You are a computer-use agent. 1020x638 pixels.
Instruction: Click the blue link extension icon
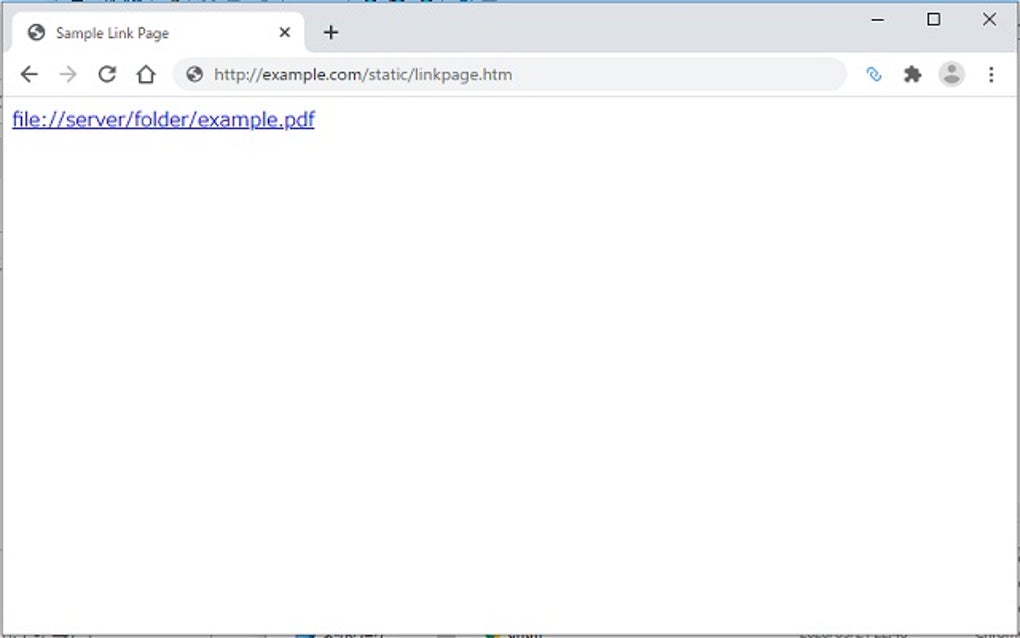[874, 74]
